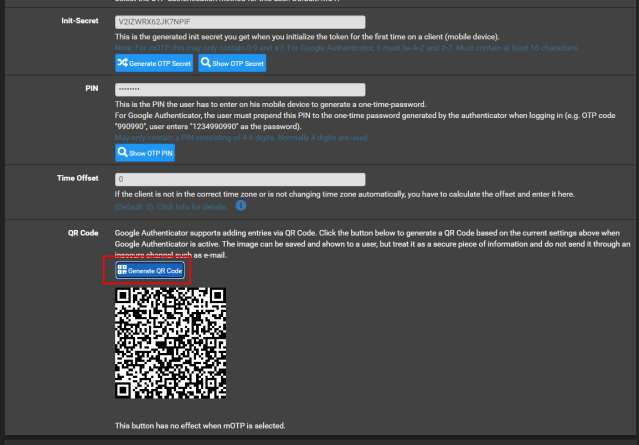Click the generated init secret description line
Viewport: 639px width, 445px height.
[307, 37]
